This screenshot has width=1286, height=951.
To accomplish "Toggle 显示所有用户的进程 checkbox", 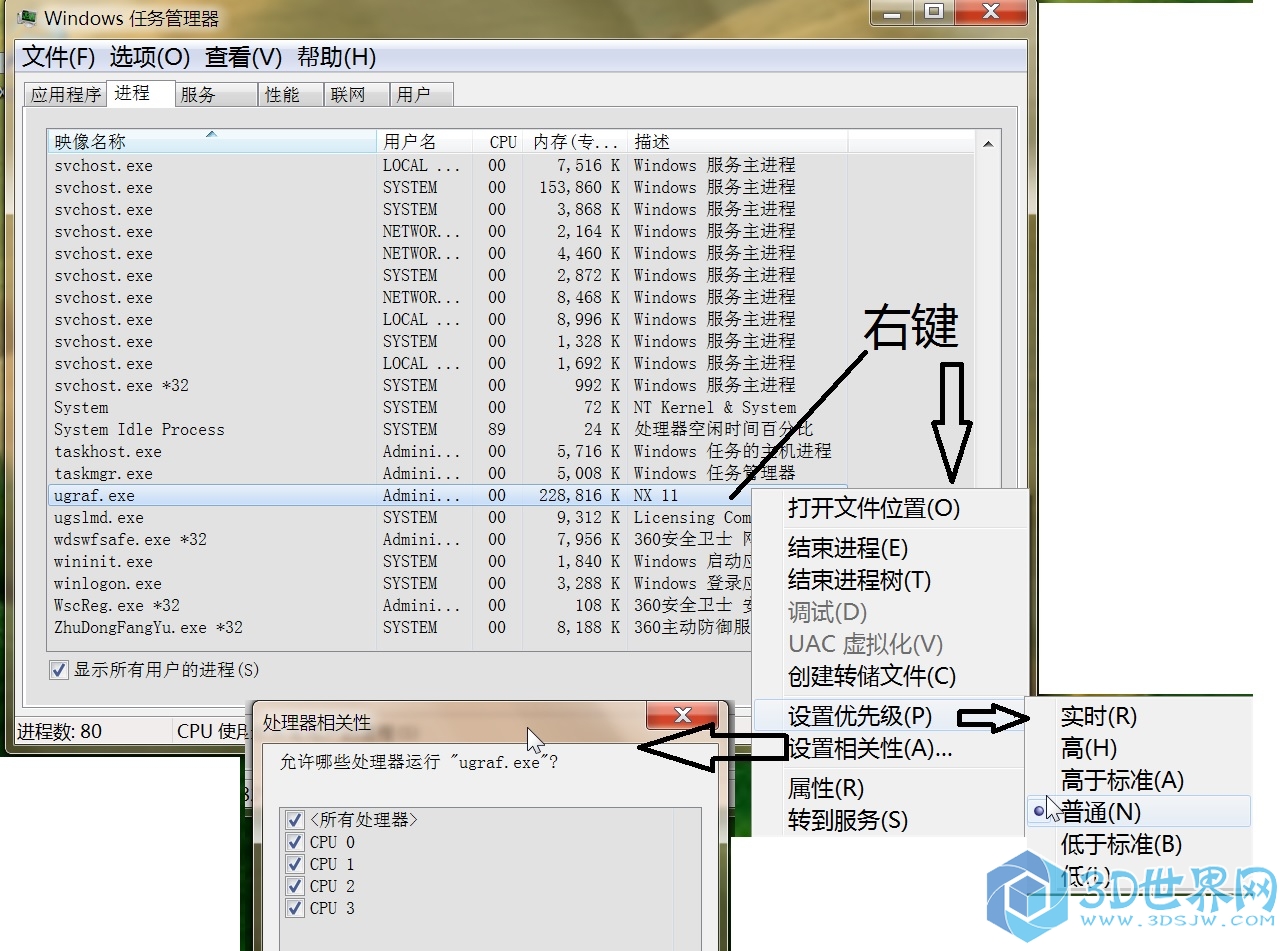I will pyautogui.click(x=59, y=670).
